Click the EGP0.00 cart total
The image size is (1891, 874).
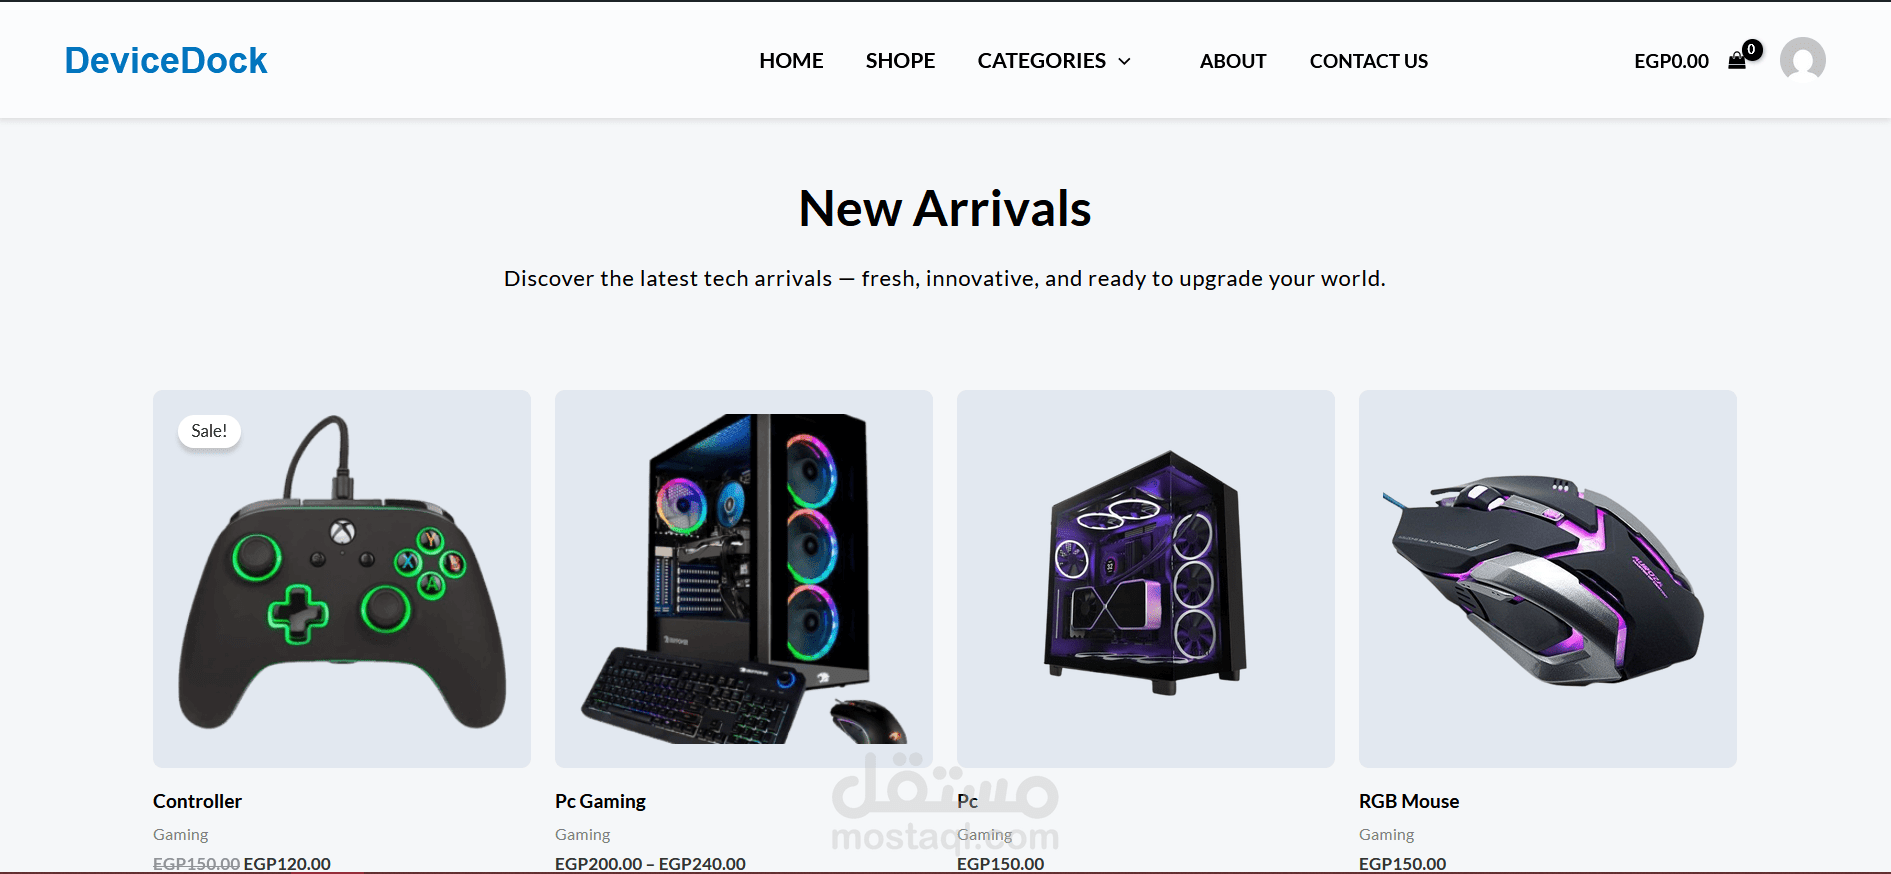[1671, 61]
